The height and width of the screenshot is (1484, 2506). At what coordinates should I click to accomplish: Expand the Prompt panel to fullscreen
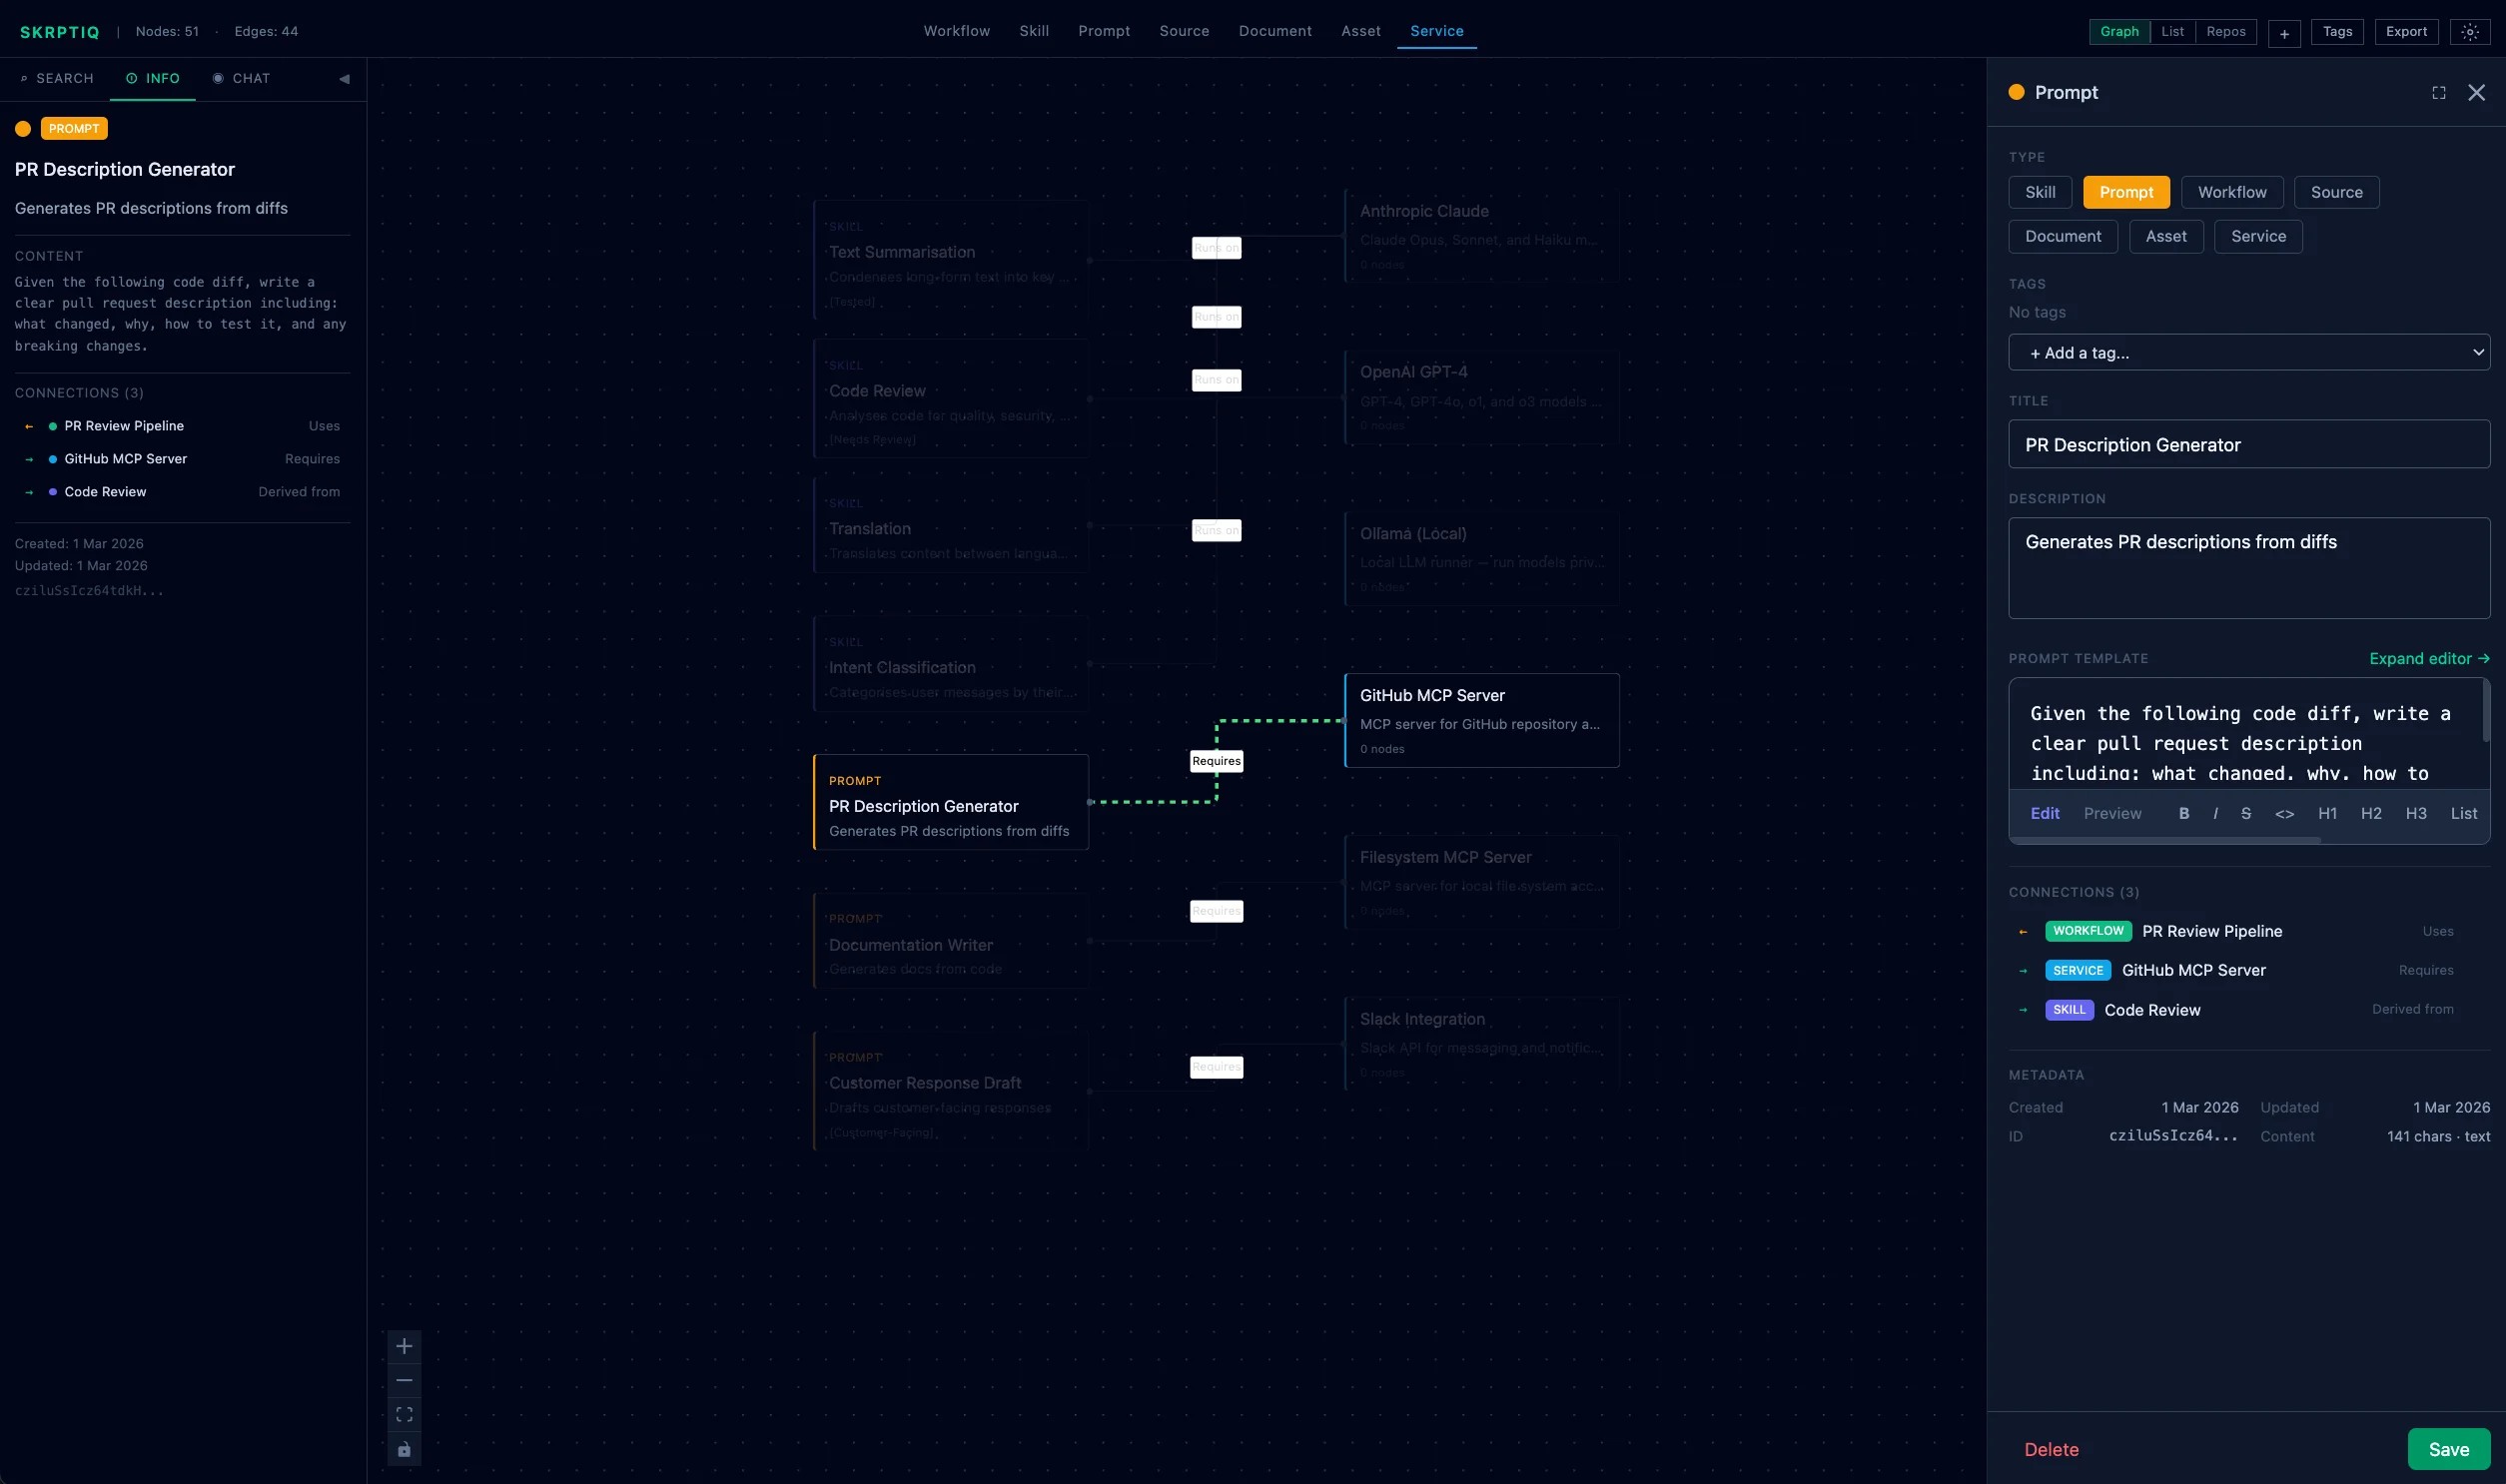[2438, 92]
